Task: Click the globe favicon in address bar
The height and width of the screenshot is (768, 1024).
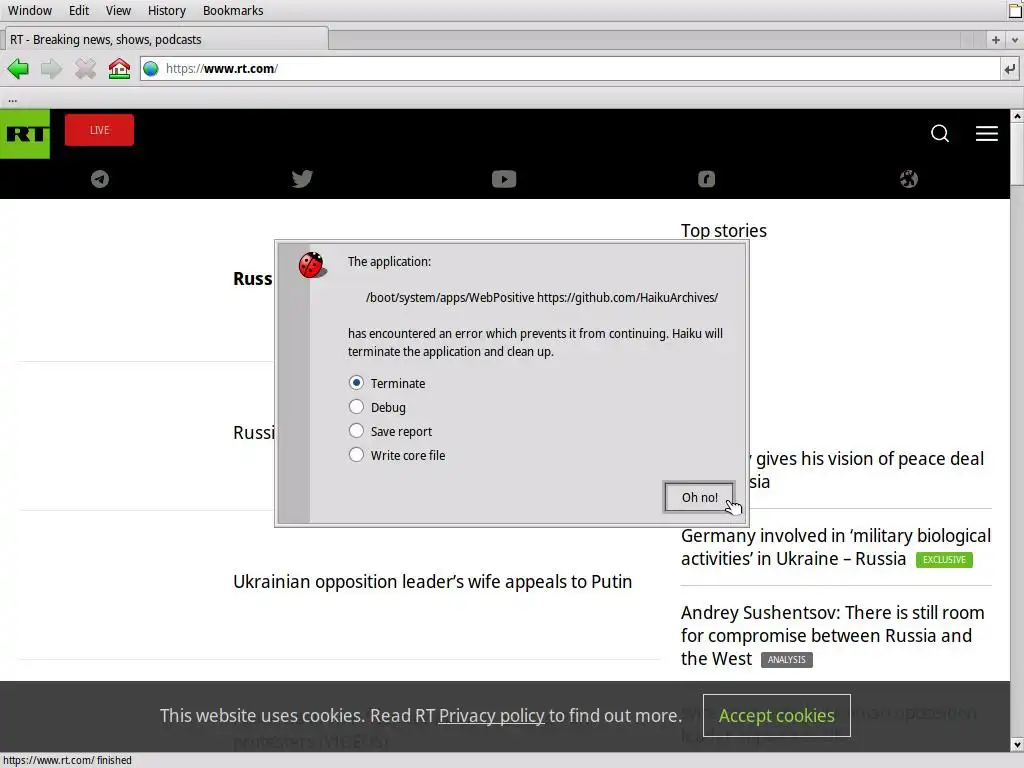Action: pos(151,69)
